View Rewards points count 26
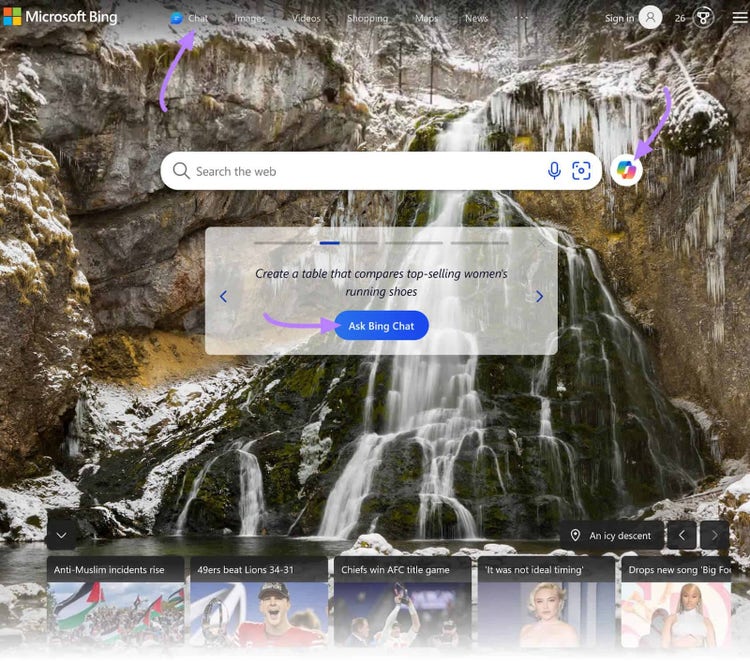 click(680, 18)
